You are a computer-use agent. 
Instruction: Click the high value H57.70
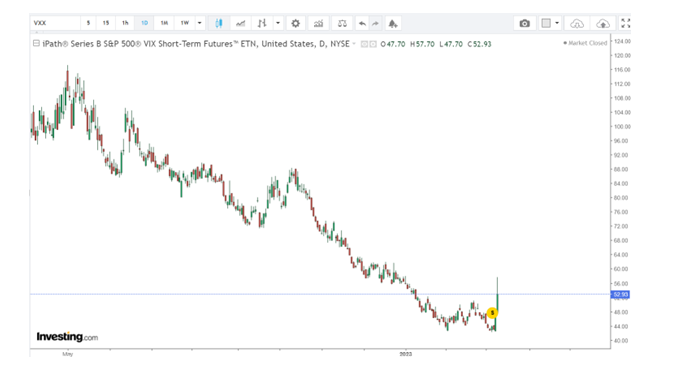point(422,44)
